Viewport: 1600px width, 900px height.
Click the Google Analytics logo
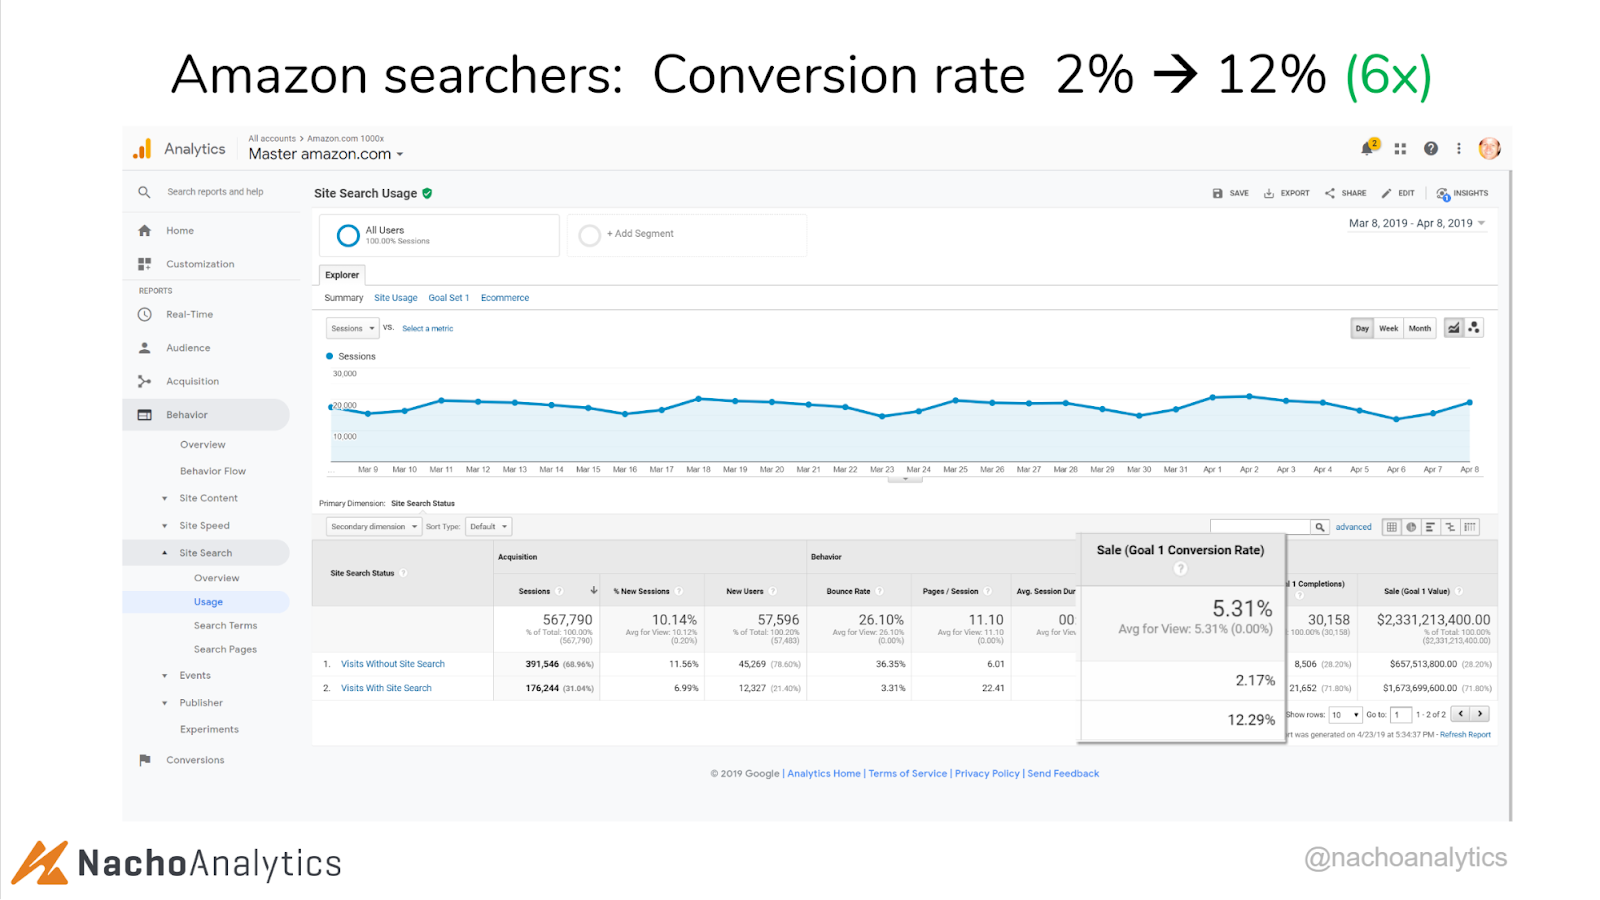pyautogui.click(x=142, y=149)
